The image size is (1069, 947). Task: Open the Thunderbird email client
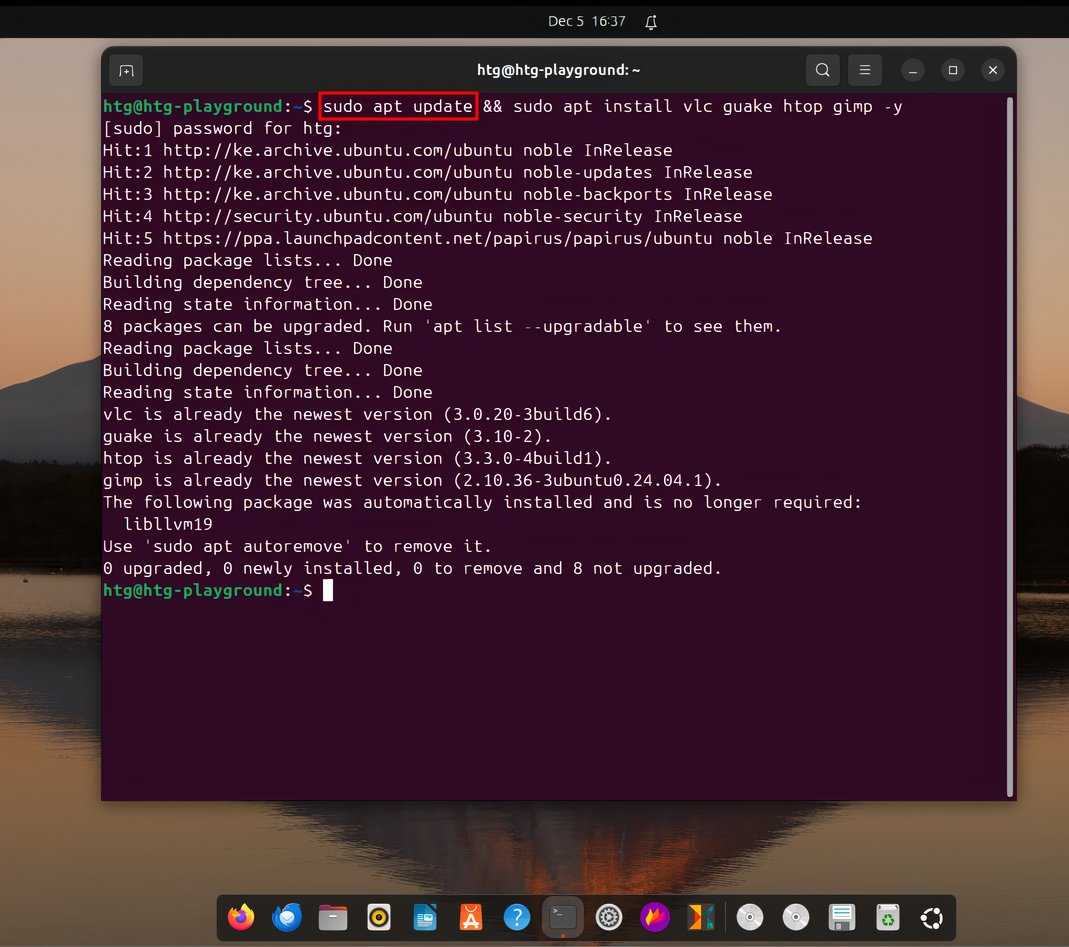286,917
